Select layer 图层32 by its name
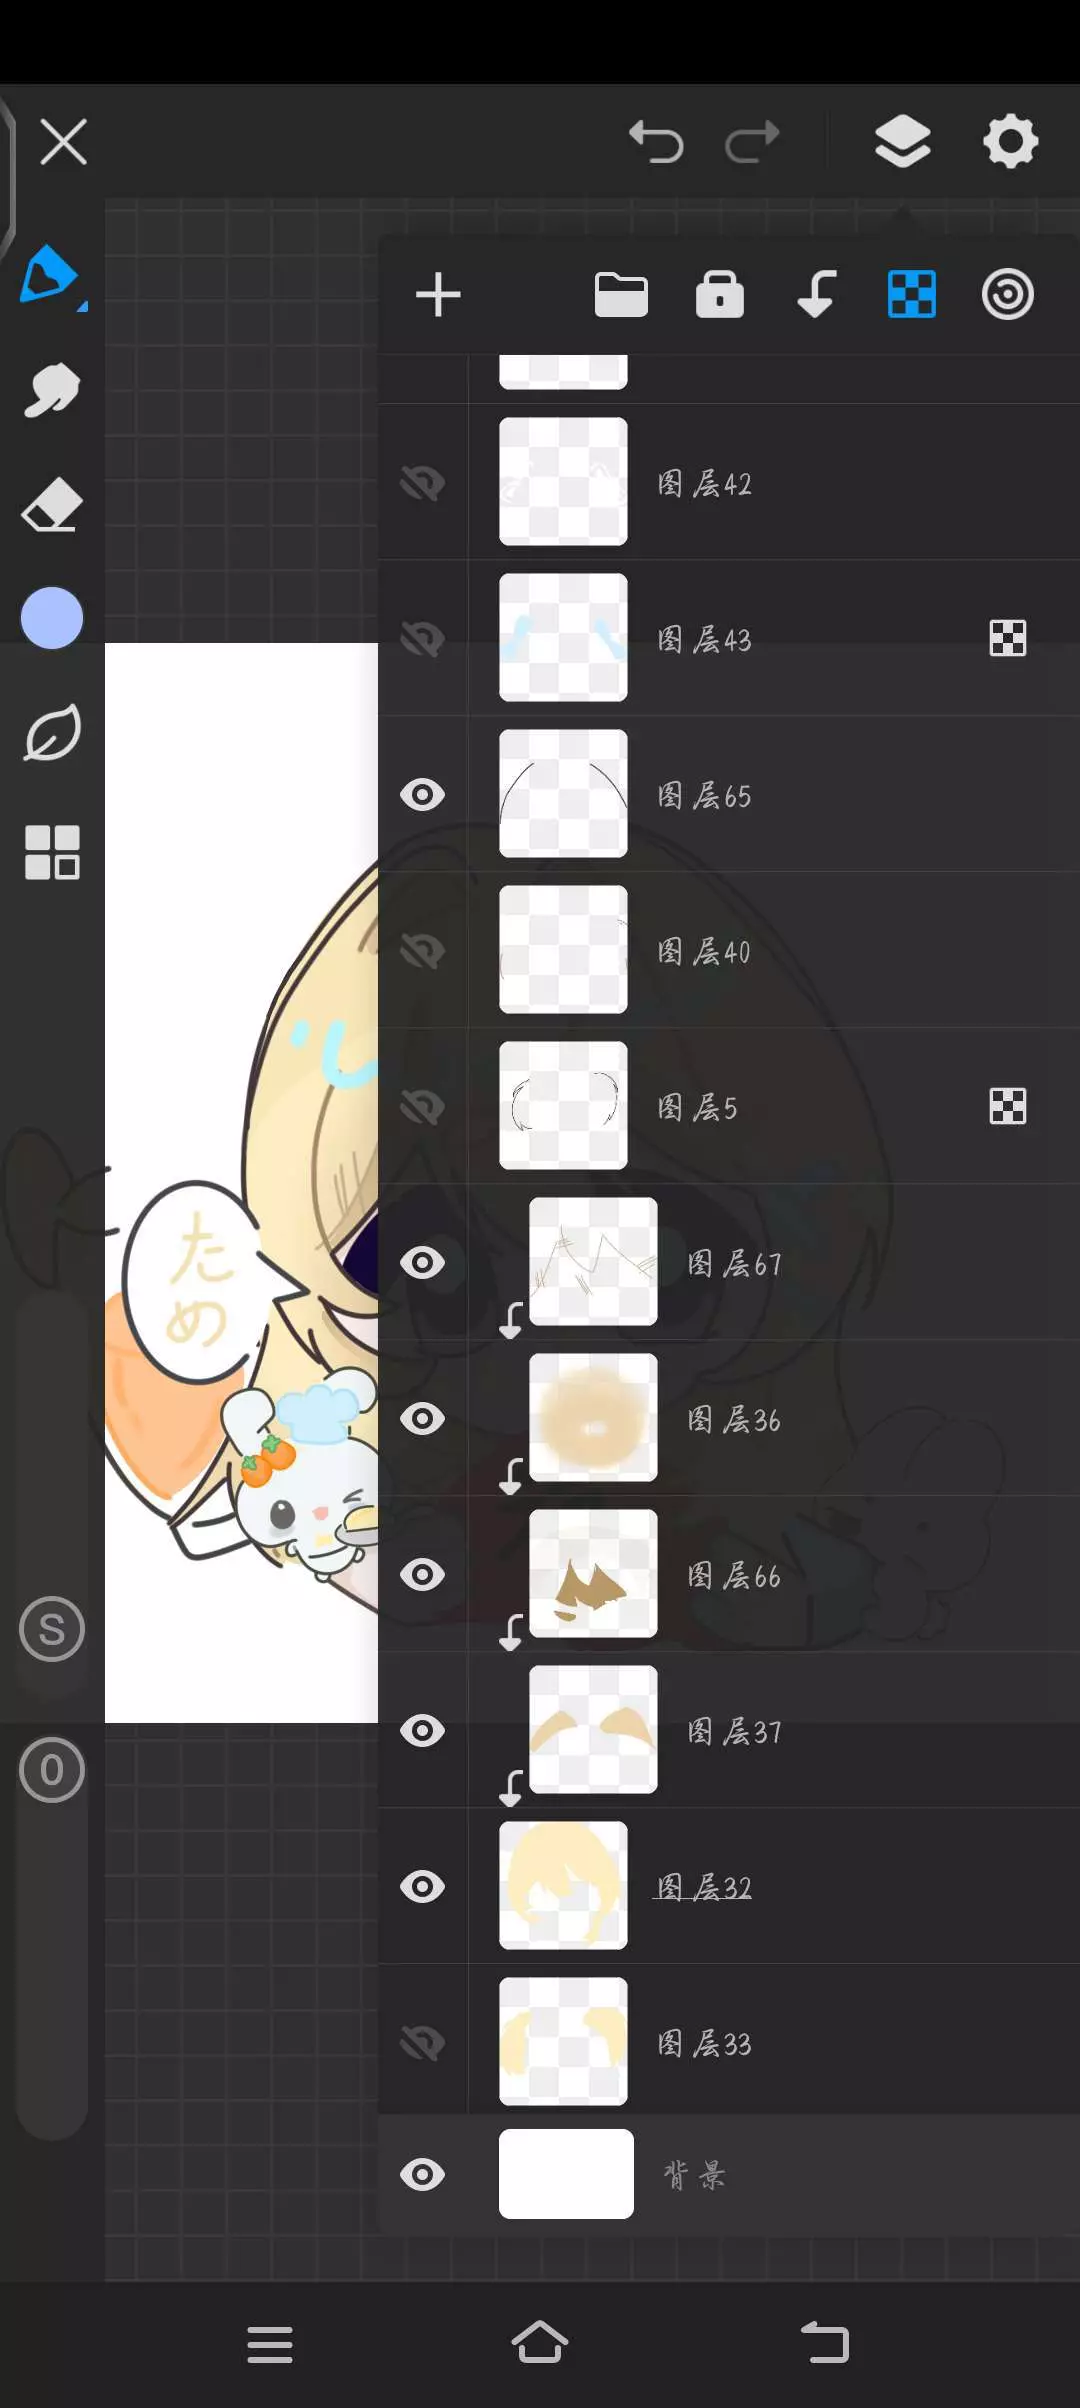This screenshot has width=1080, height=2408. pos(704,1887)
